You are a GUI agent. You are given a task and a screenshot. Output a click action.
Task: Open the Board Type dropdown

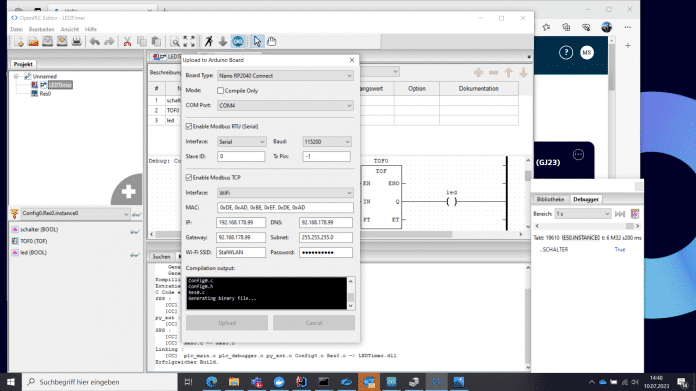(x=285, y=76)
